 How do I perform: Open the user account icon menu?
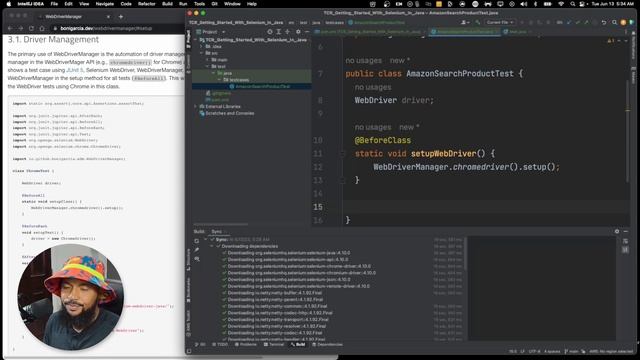(x=464, y=22)
